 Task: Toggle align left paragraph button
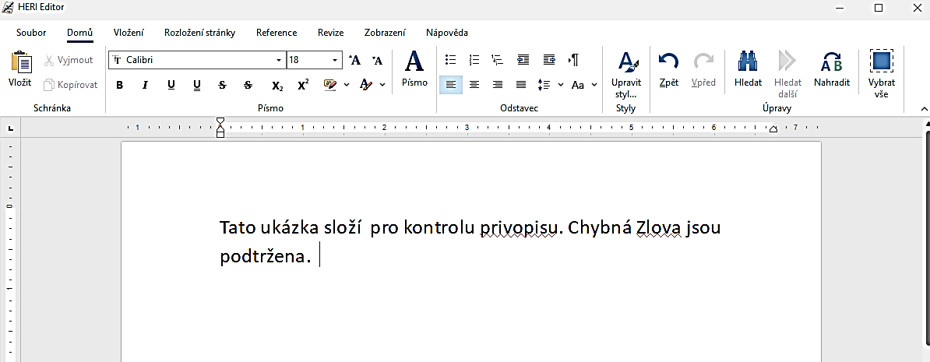pyautogui.click(x=451, y=85)
